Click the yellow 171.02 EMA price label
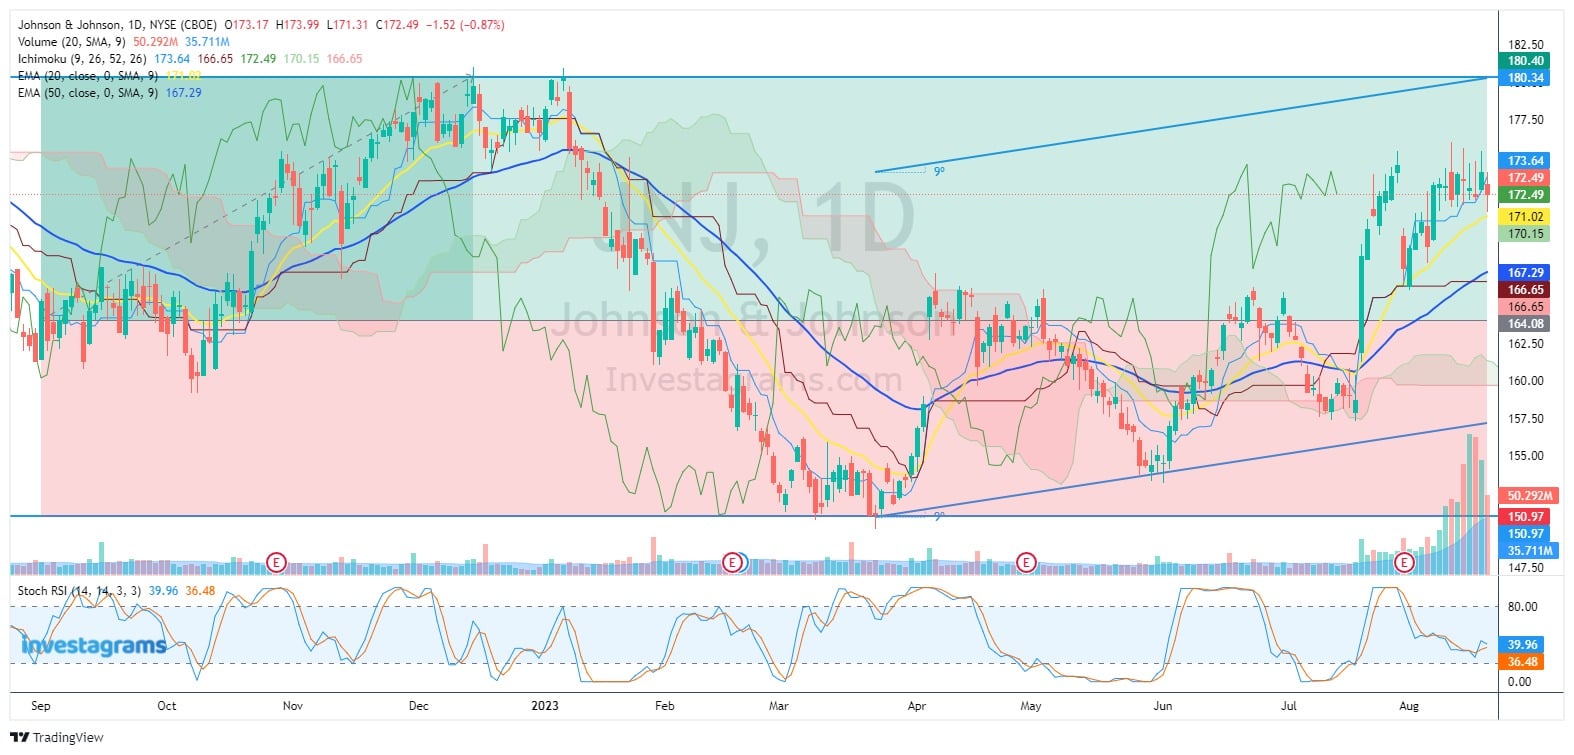 coord(1526,217)
